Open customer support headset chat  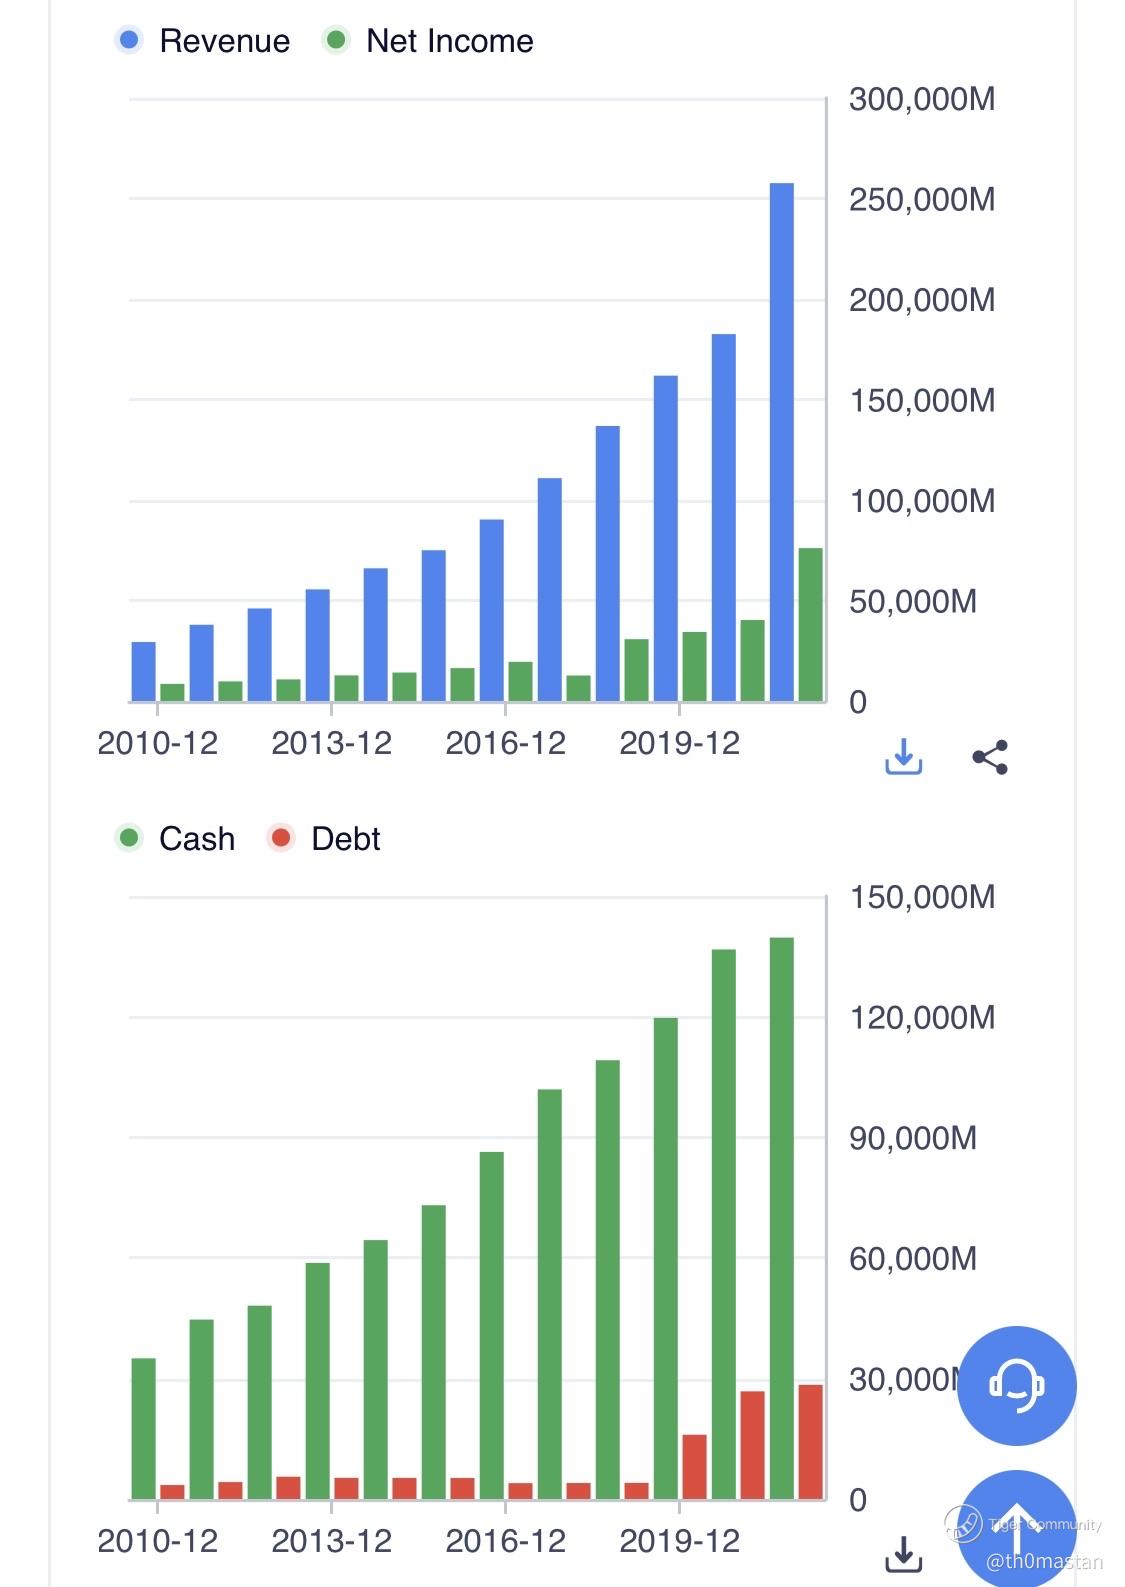[1016, 1385]
